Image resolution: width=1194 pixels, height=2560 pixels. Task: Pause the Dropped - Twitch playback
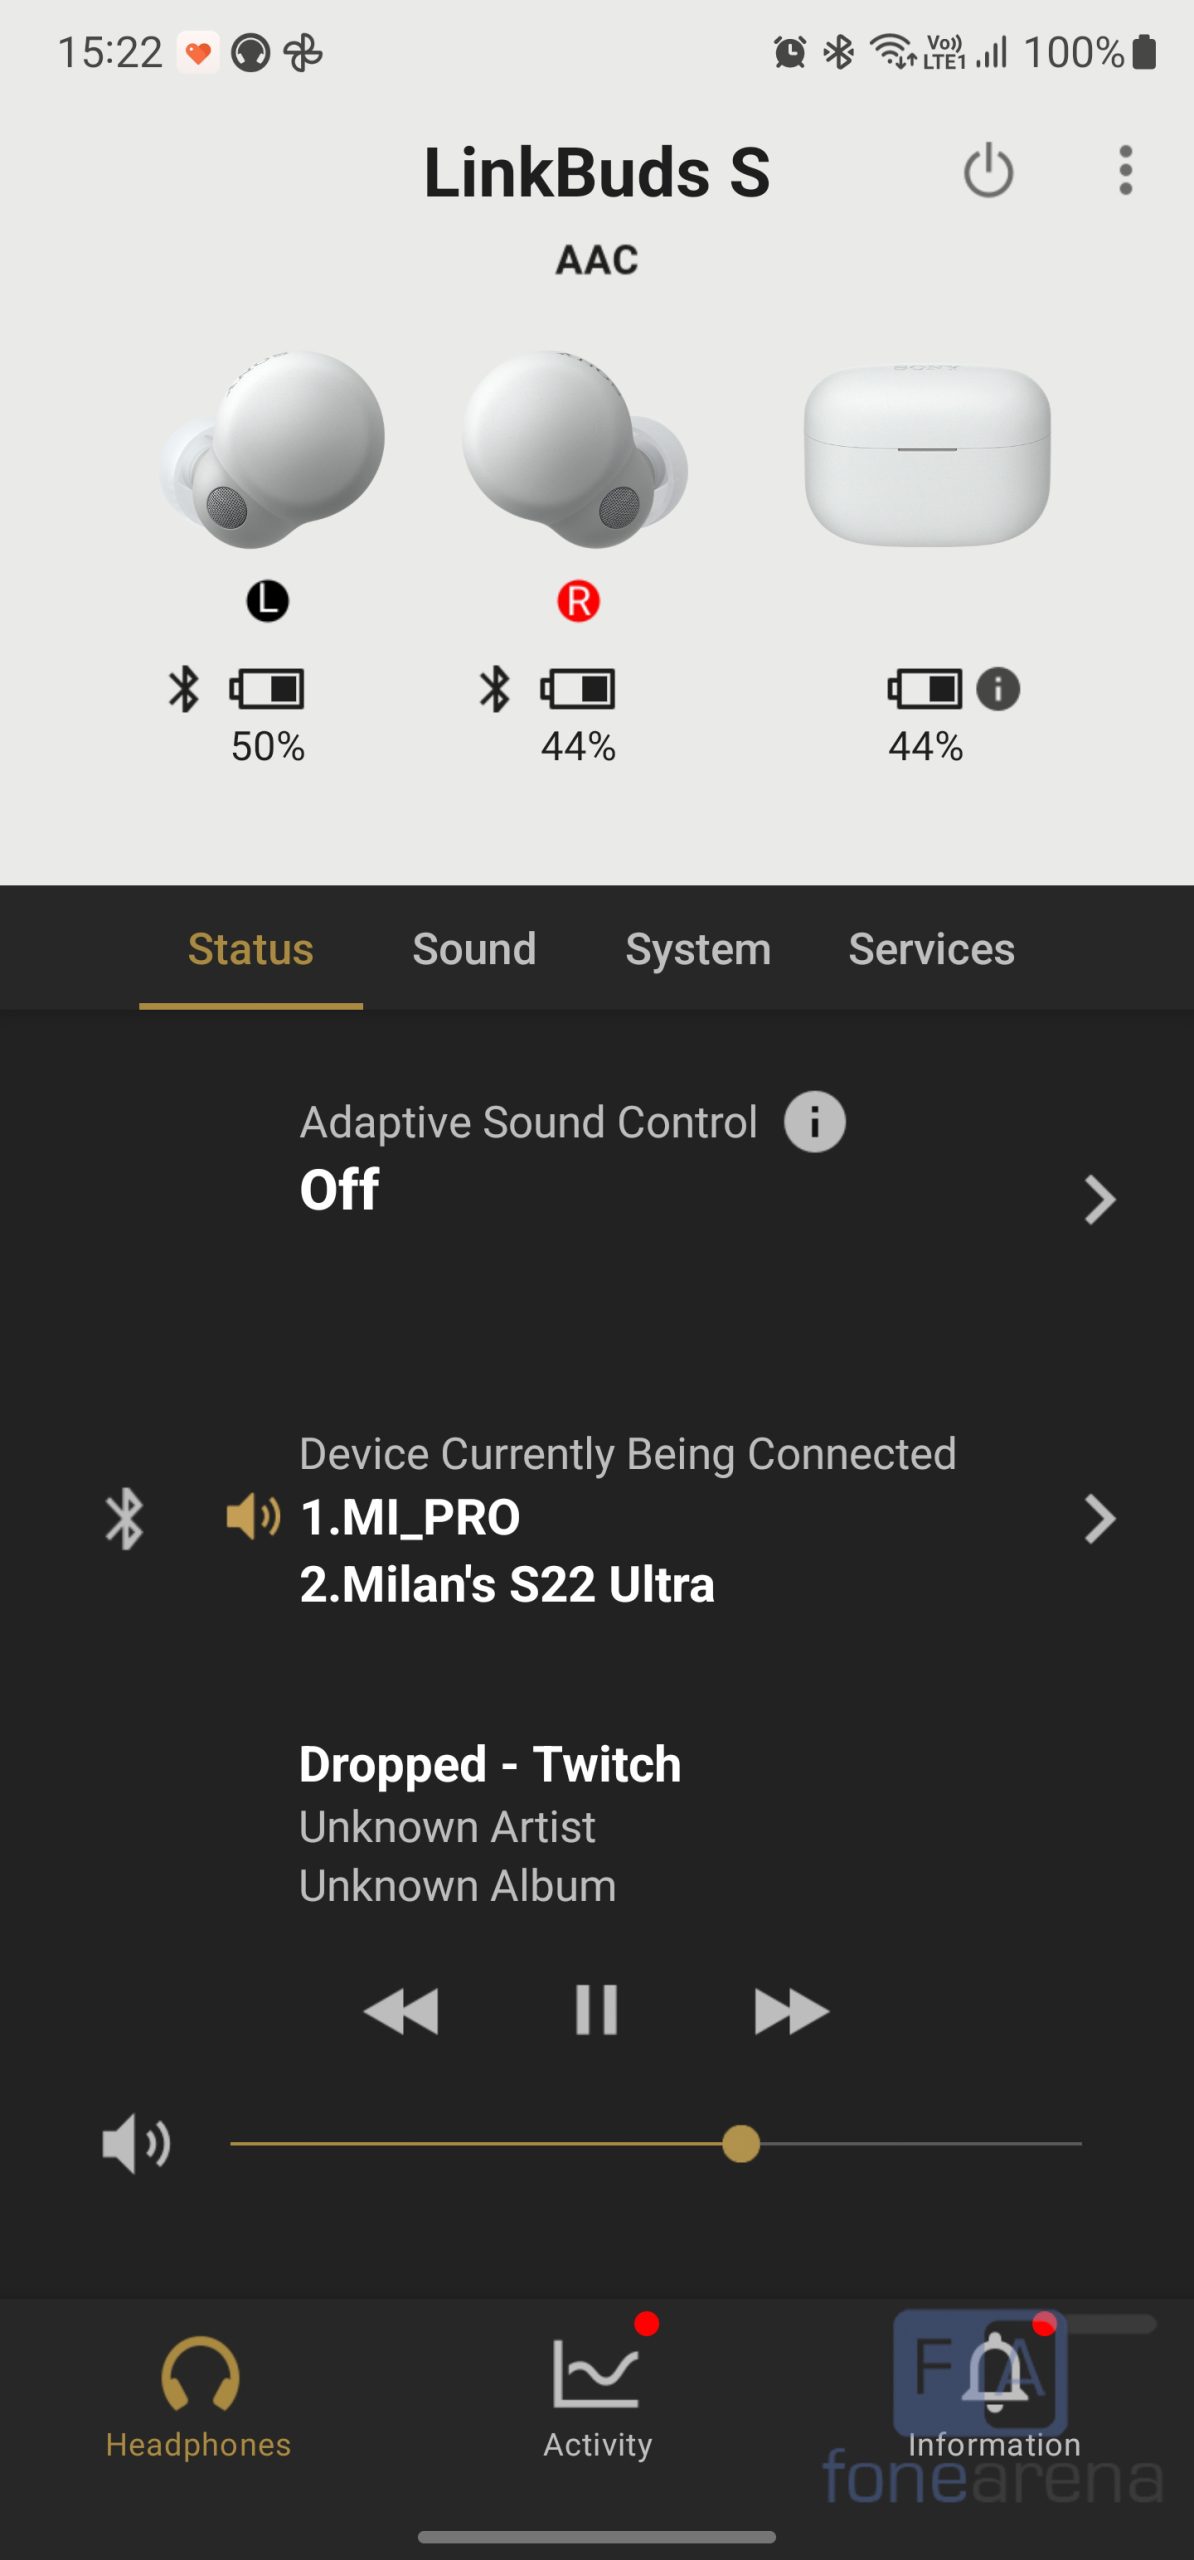tap(596, 2010)
